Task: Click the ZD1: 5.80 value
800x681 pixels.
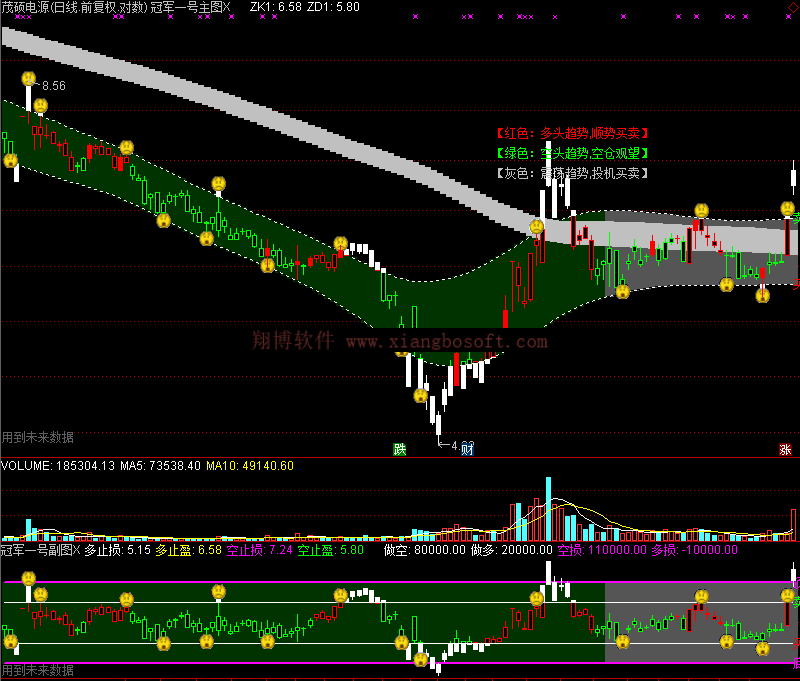Action: [334, 7]
